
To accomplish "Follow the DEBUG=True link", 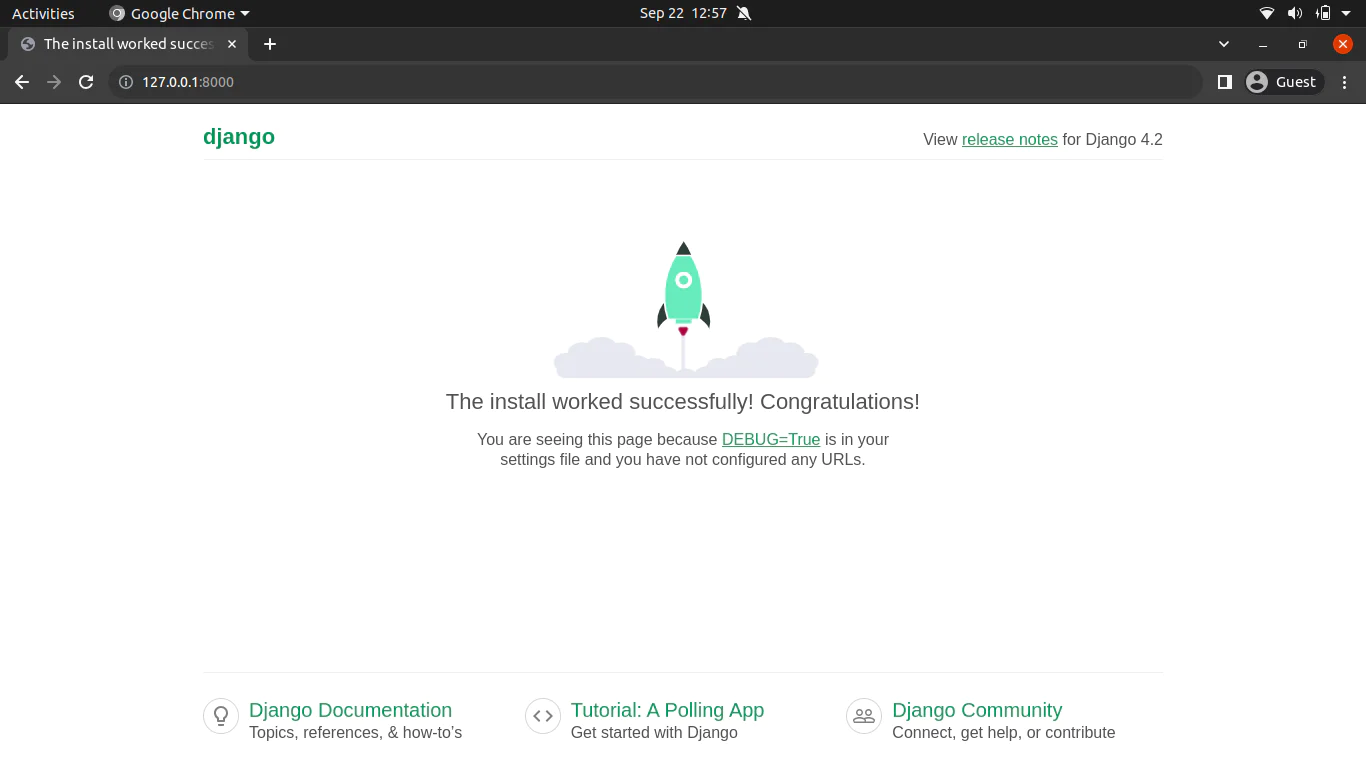I will tap(771, 439).
